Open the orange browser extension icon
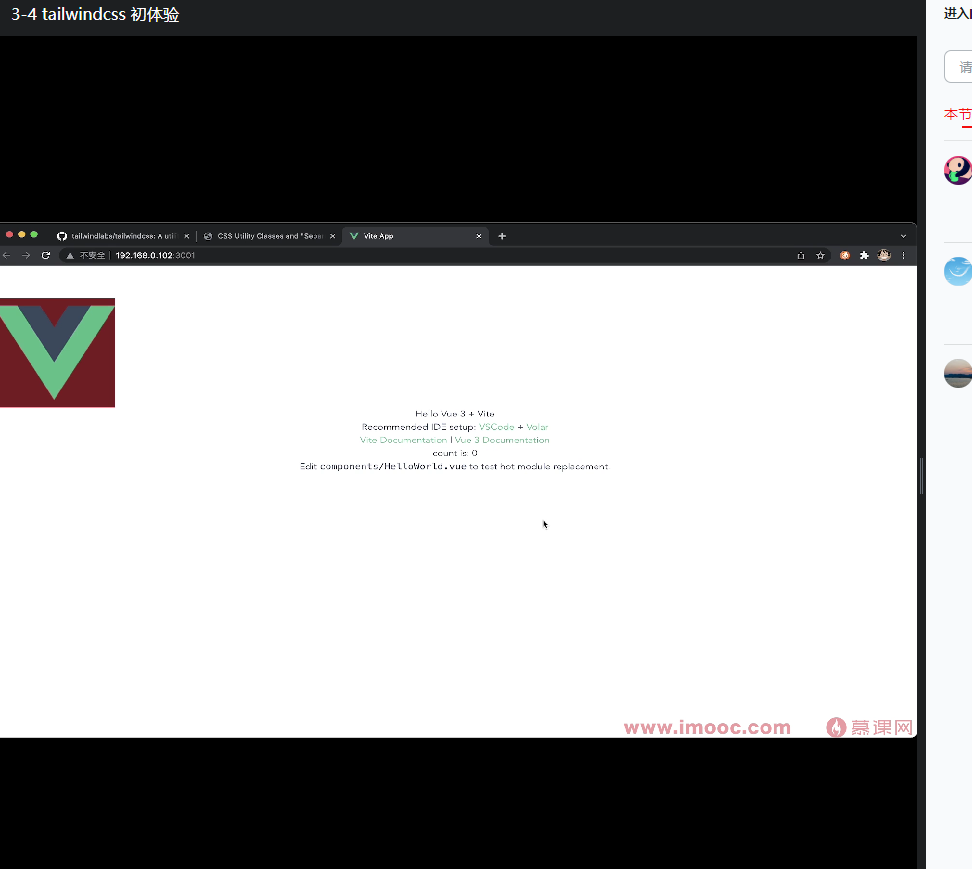Viewport: 972px width, 869px height. 844,255
